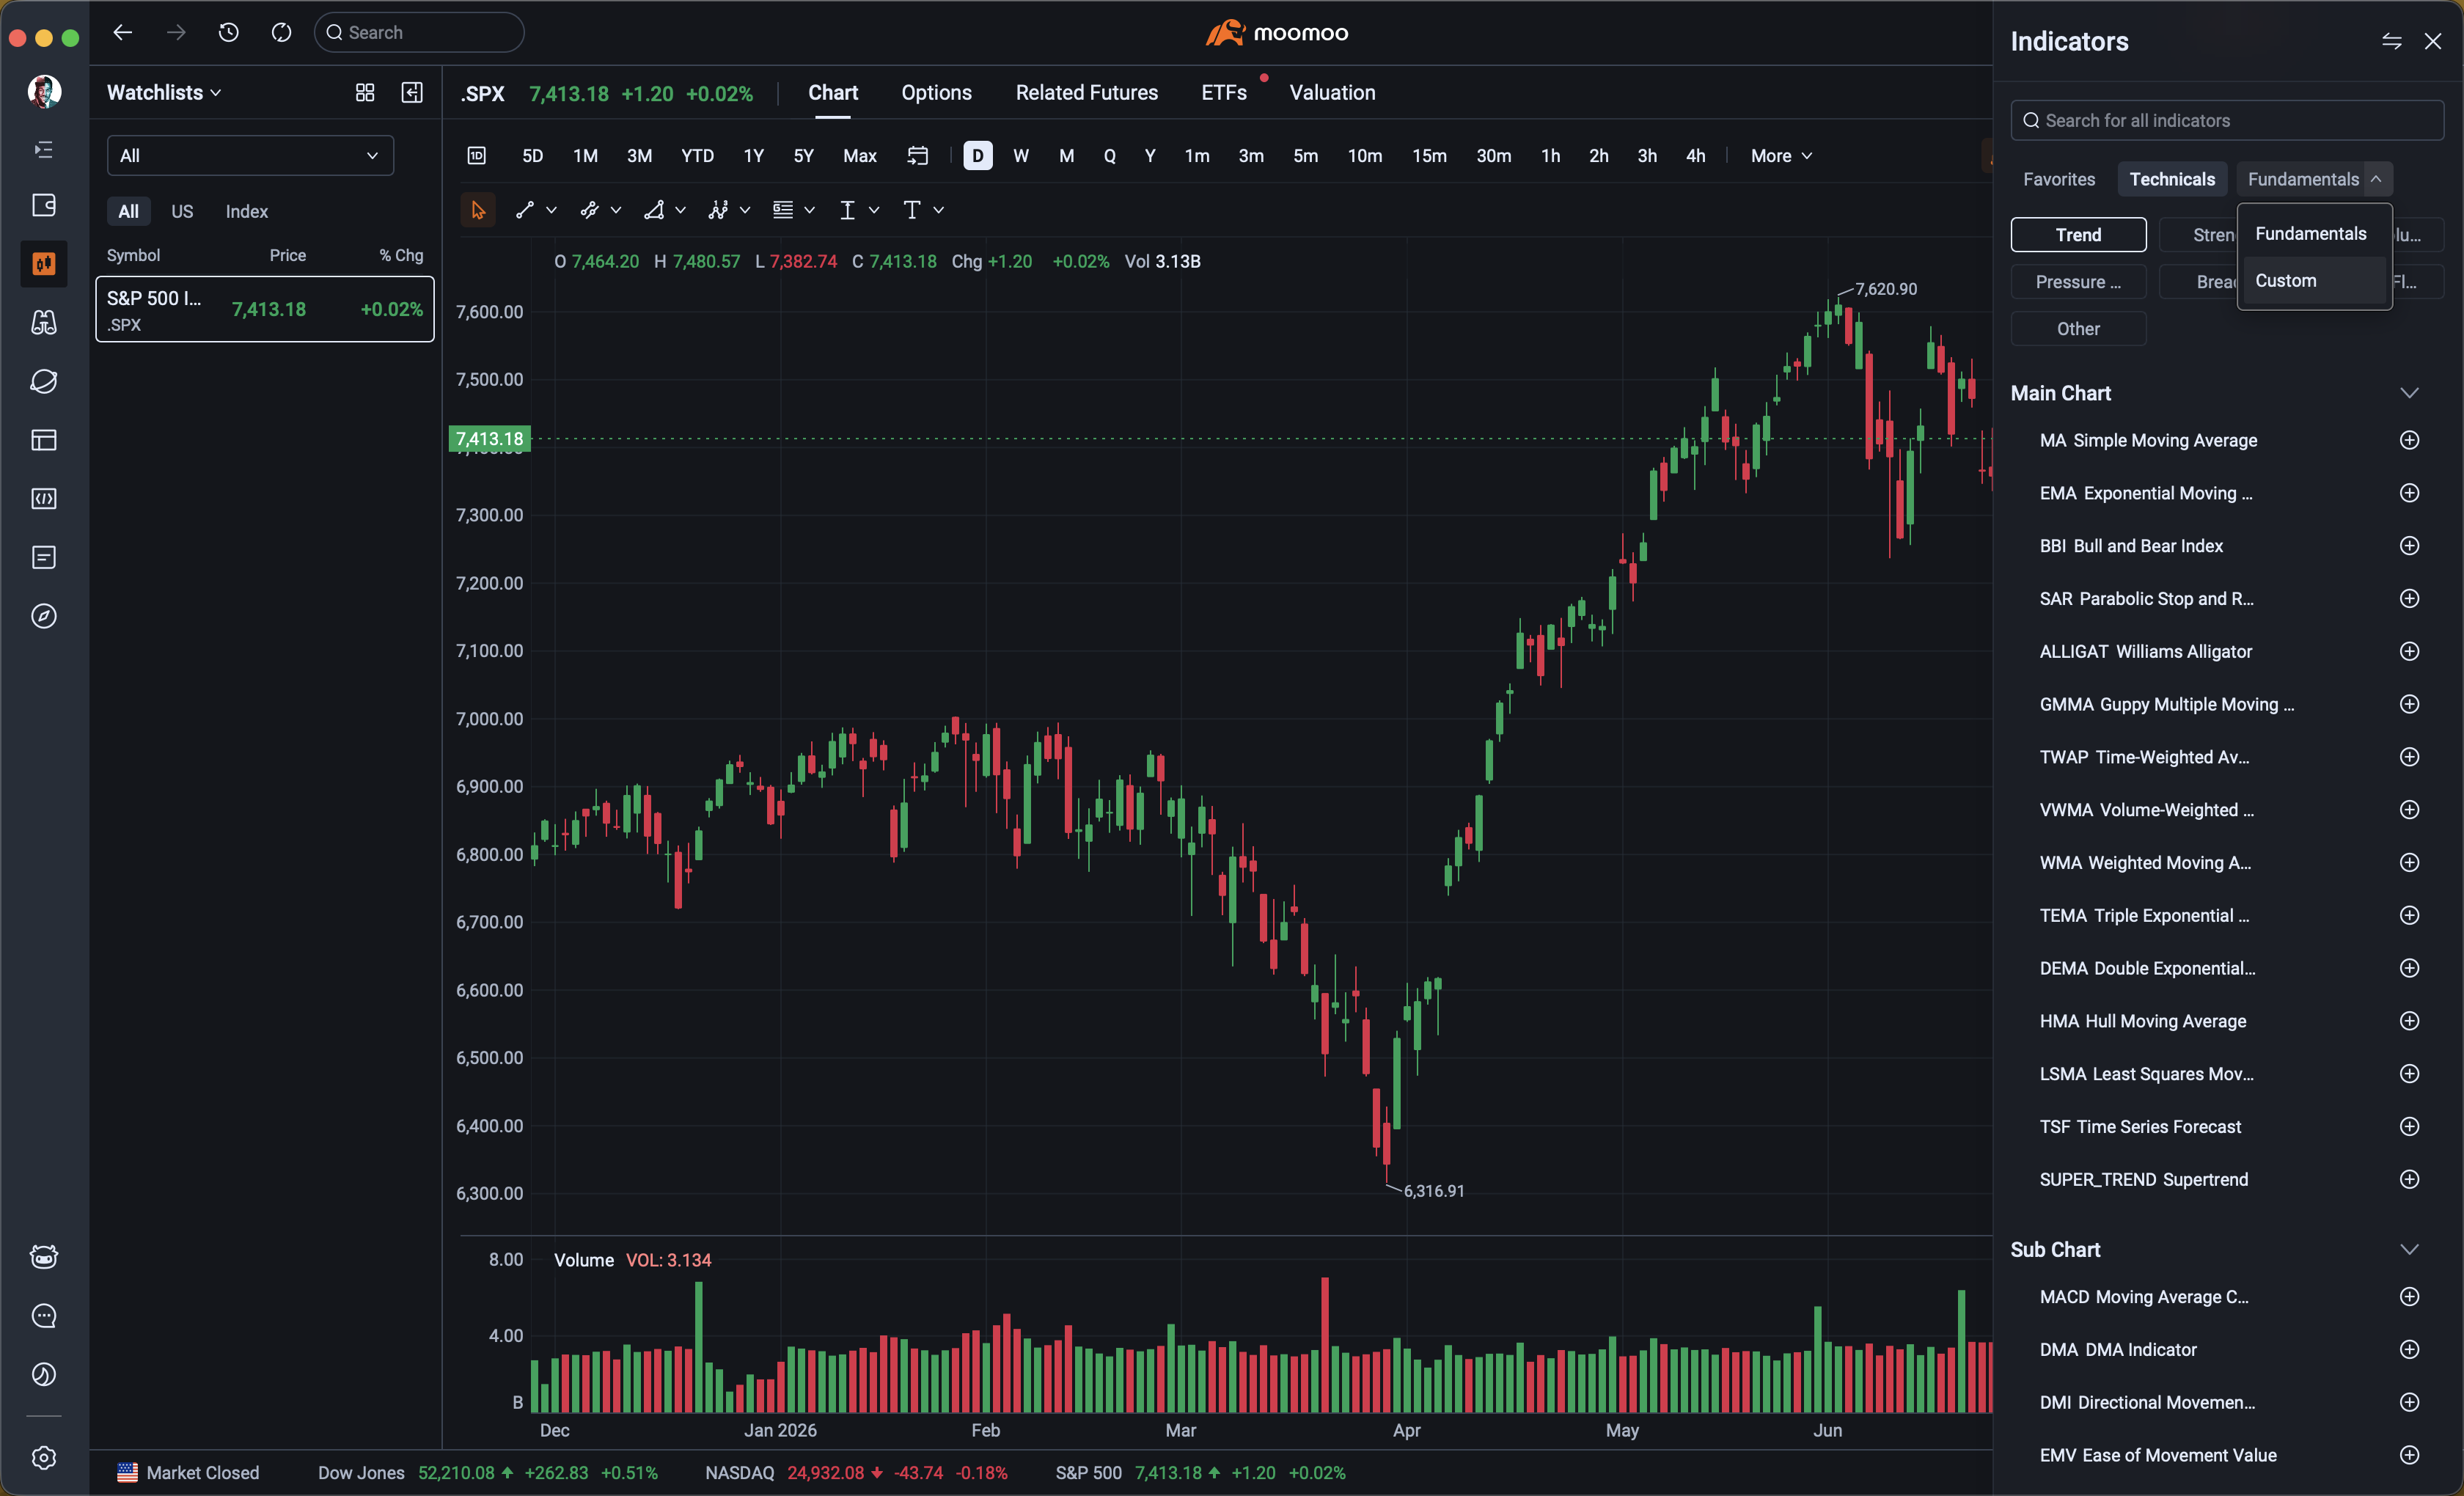
Task: Open the Watchlists dropdown
Action: click(164, 92)
